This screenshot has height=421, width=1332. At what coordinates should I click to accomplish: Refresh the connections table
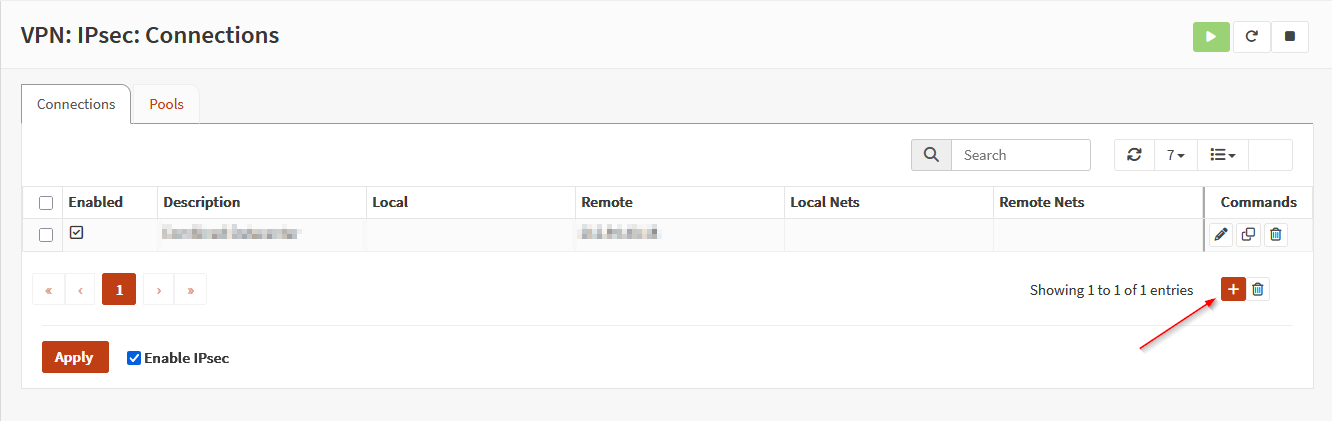coord(1134,155)
